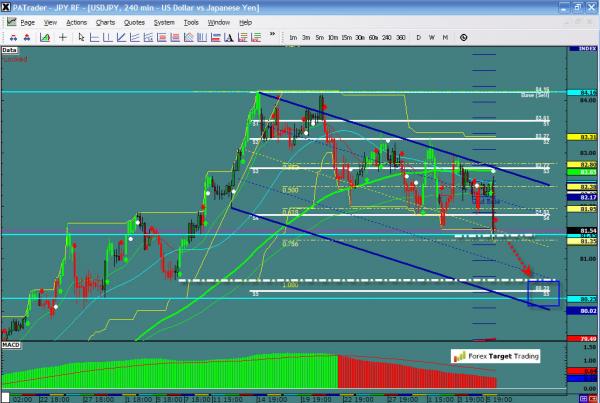Click the Data label at chart top-left
Viewport: 600px width, 403px height.
click(x=10, y=48)
